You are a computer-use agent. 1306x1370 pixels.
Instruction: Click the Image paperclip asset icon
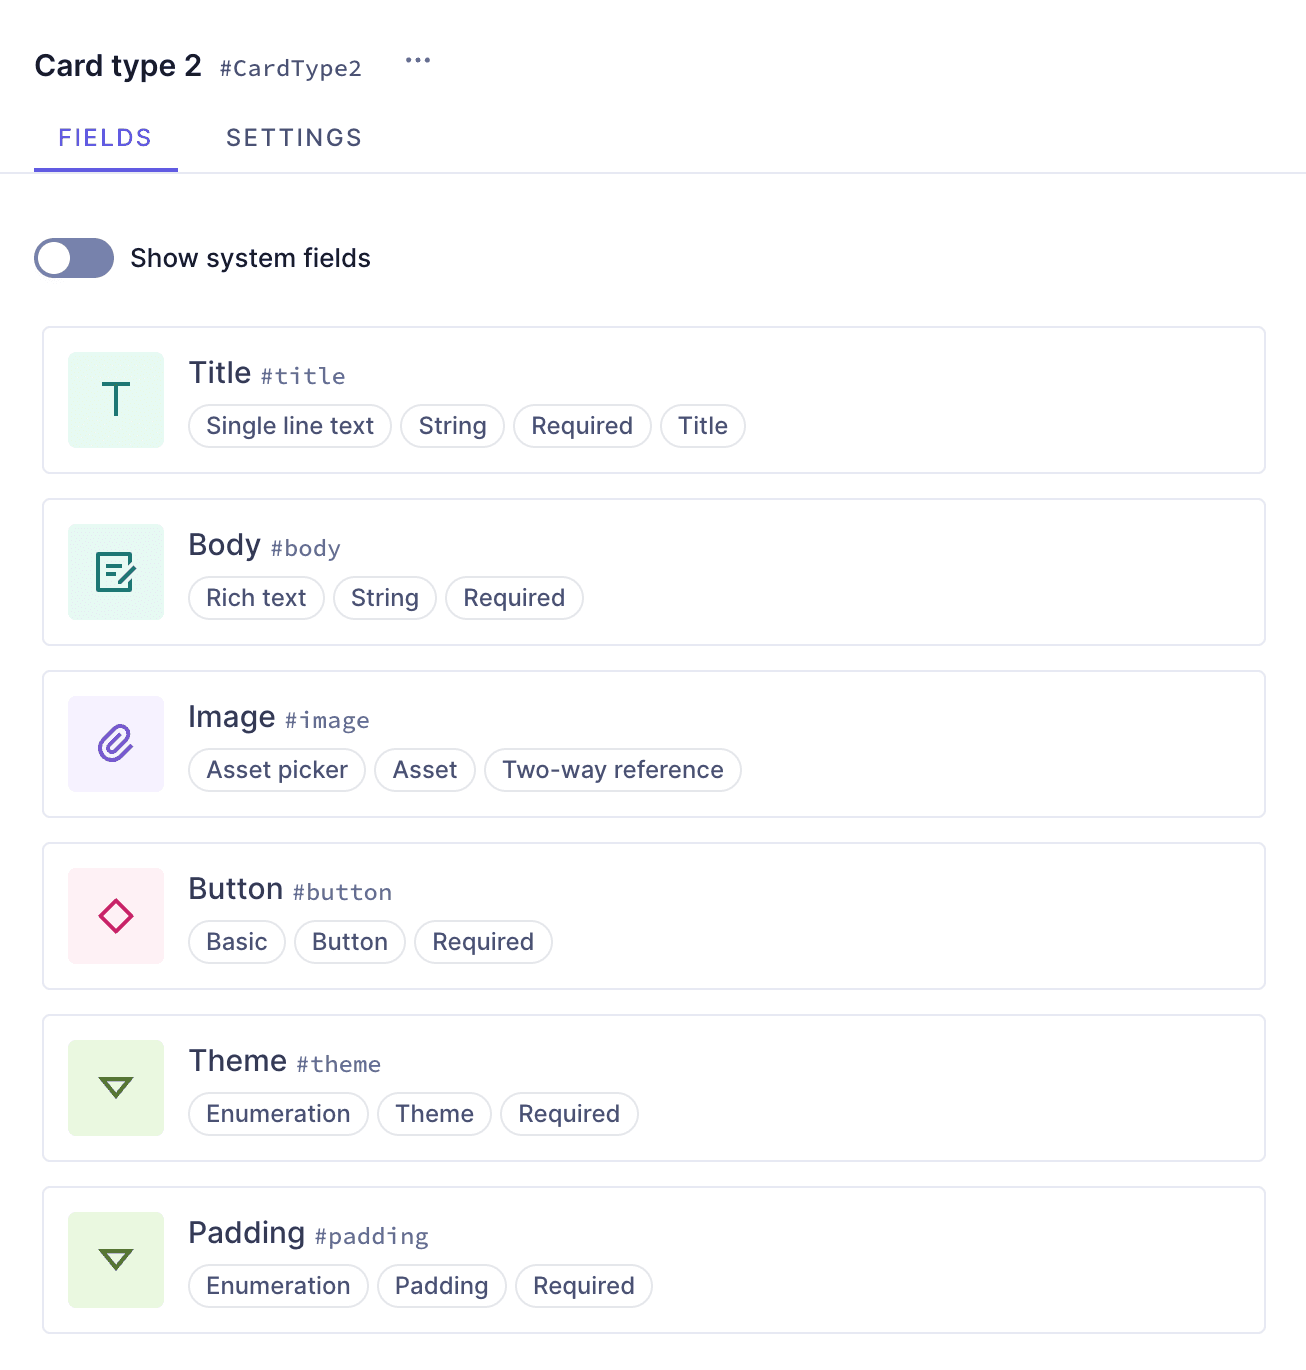[x=116, y=744]
